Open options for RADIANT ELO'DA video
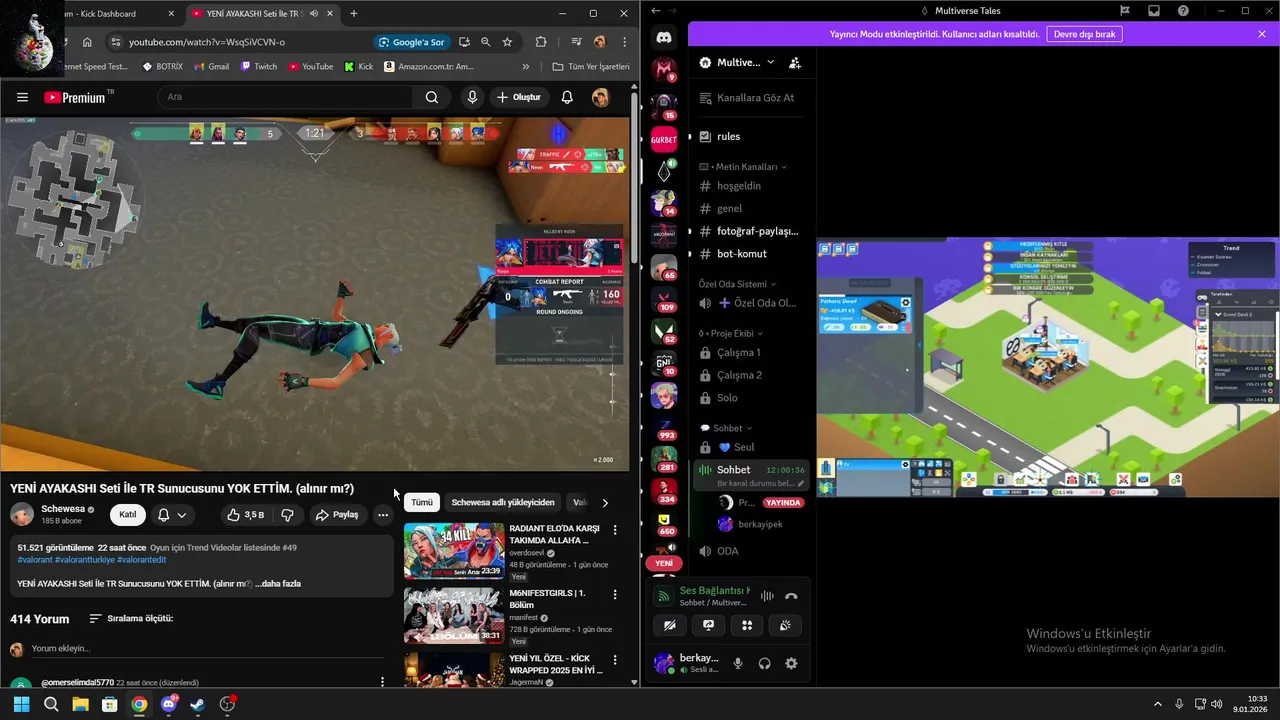Image resolution: width=1280 pixels, height=720 pixels. [x=614, y=529]
